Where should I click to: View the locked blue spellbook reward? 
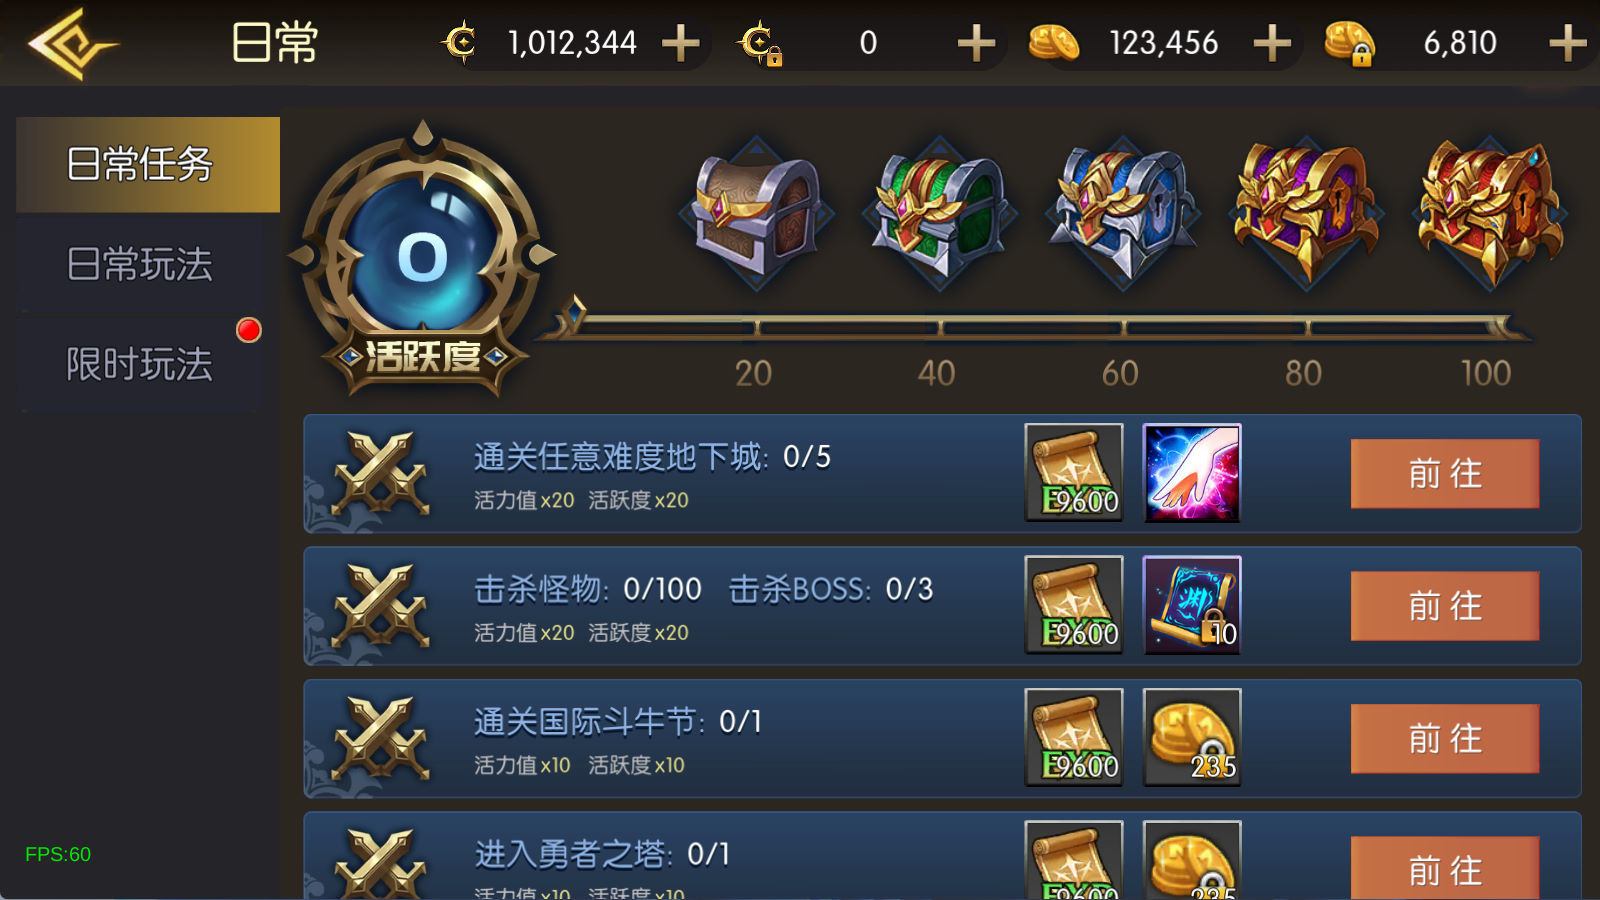1192,605
